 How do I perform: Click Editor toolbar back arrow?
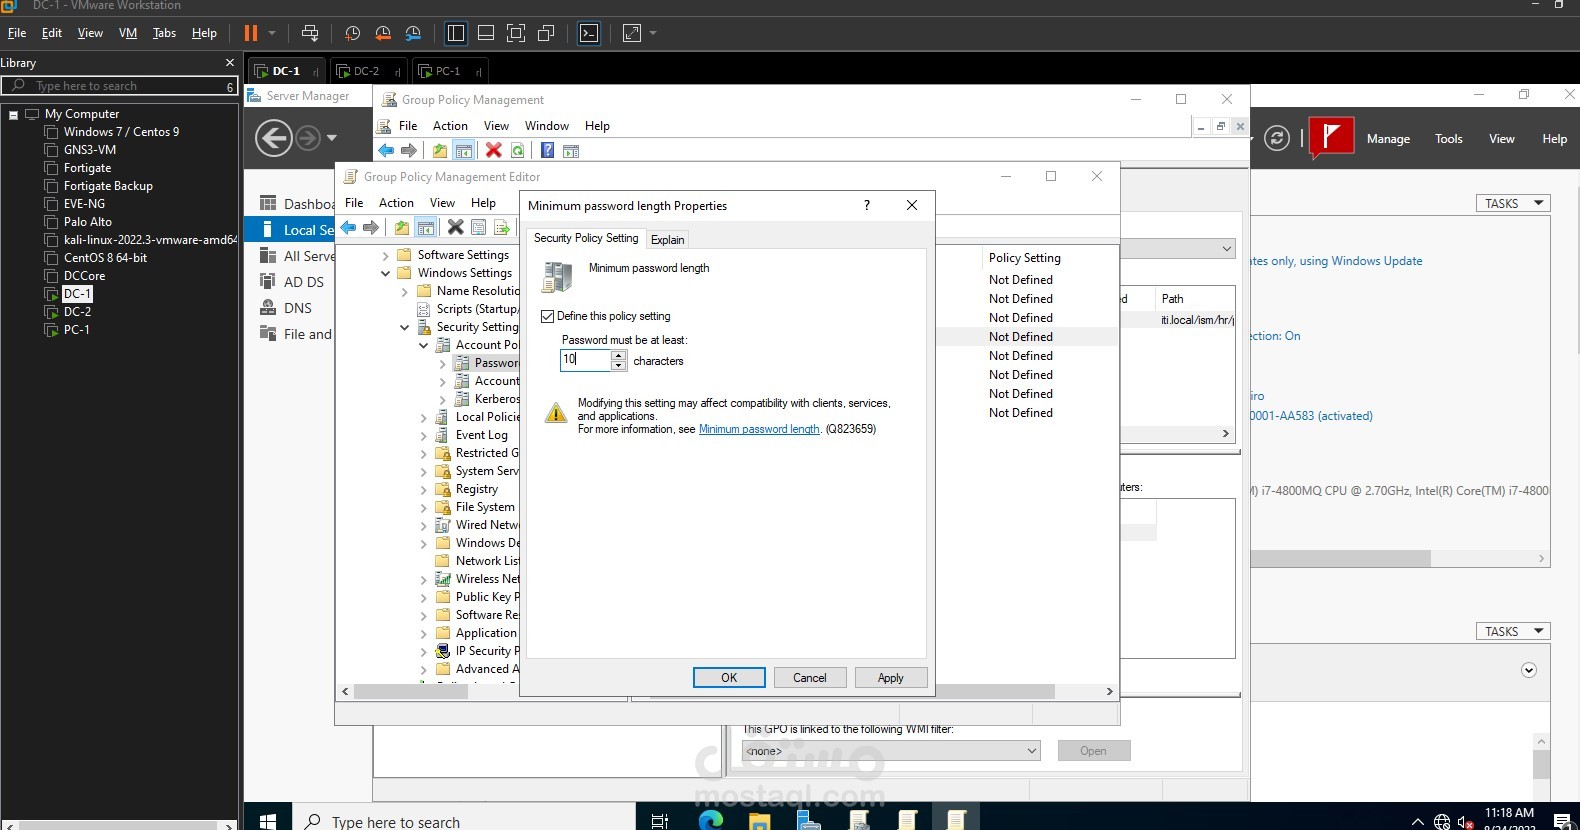coord(348,228)
